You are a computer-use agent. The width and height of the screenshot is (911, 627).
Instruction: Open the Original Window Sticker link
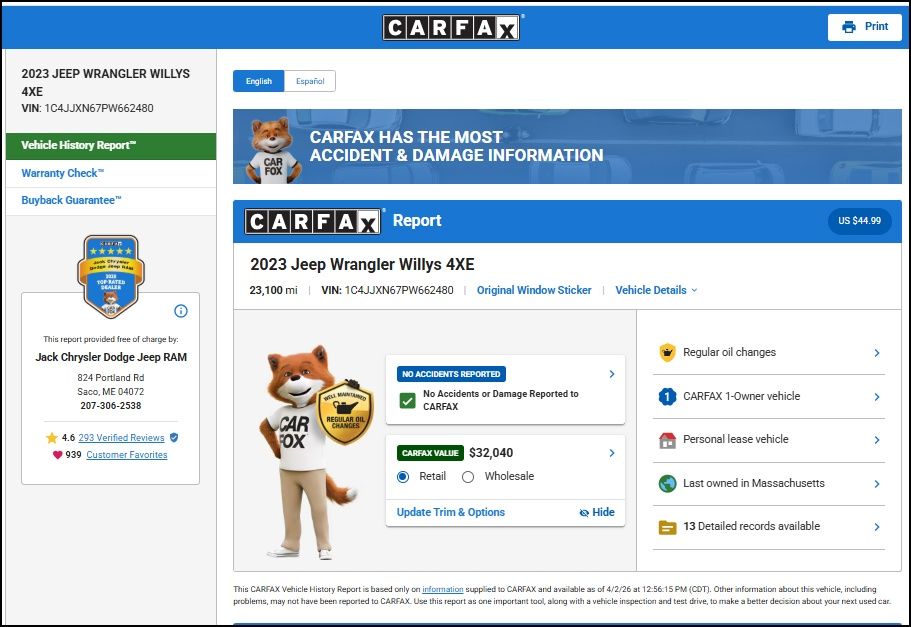point(534,291)
